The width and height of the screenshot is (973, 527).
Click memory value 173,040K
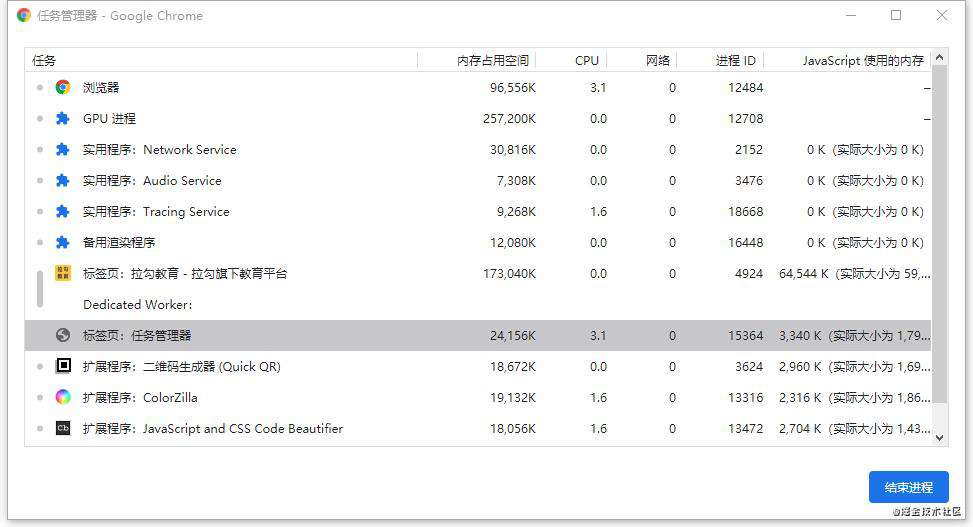509,274
